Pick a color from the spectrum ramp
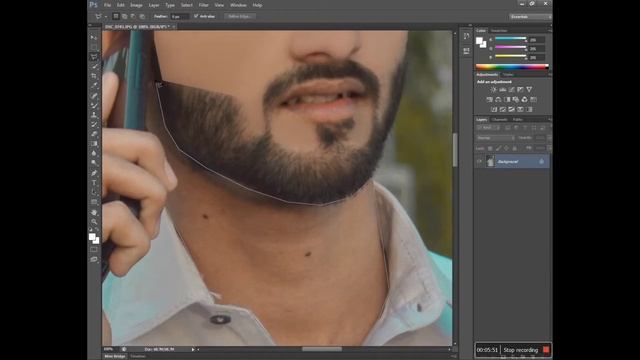The width and height of the screenshot is (640, 360). point(512,67)
